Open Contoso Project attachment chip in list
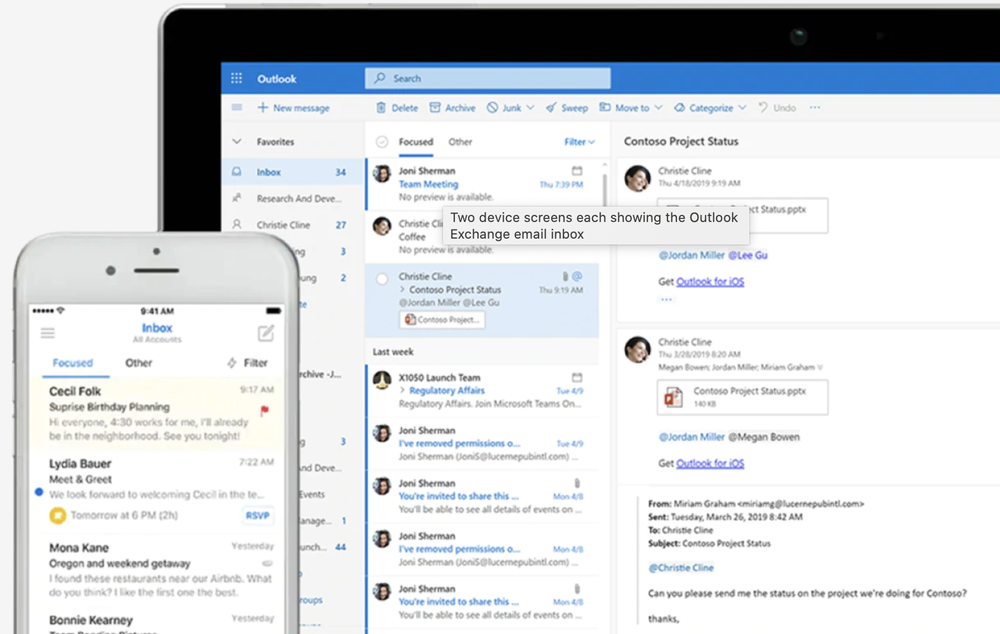 tap(442, 320)
